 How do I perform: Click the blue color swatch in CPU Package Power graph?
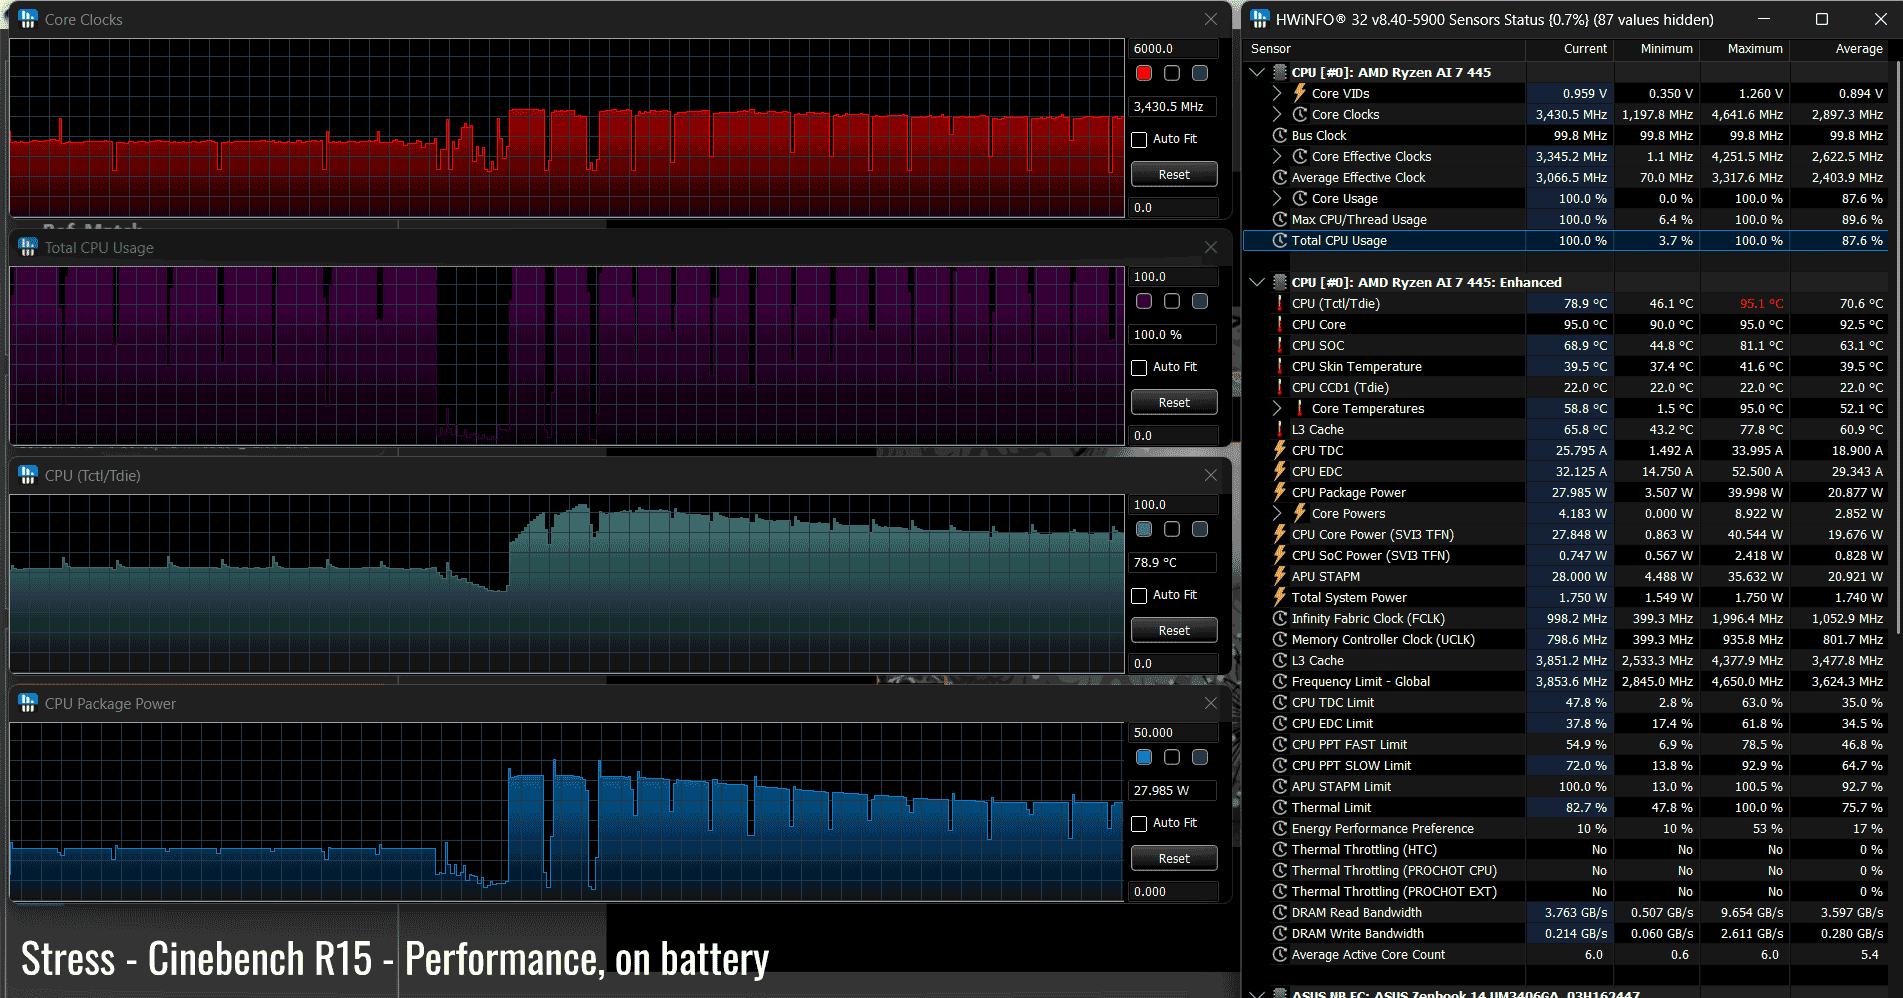[1144, 757]
